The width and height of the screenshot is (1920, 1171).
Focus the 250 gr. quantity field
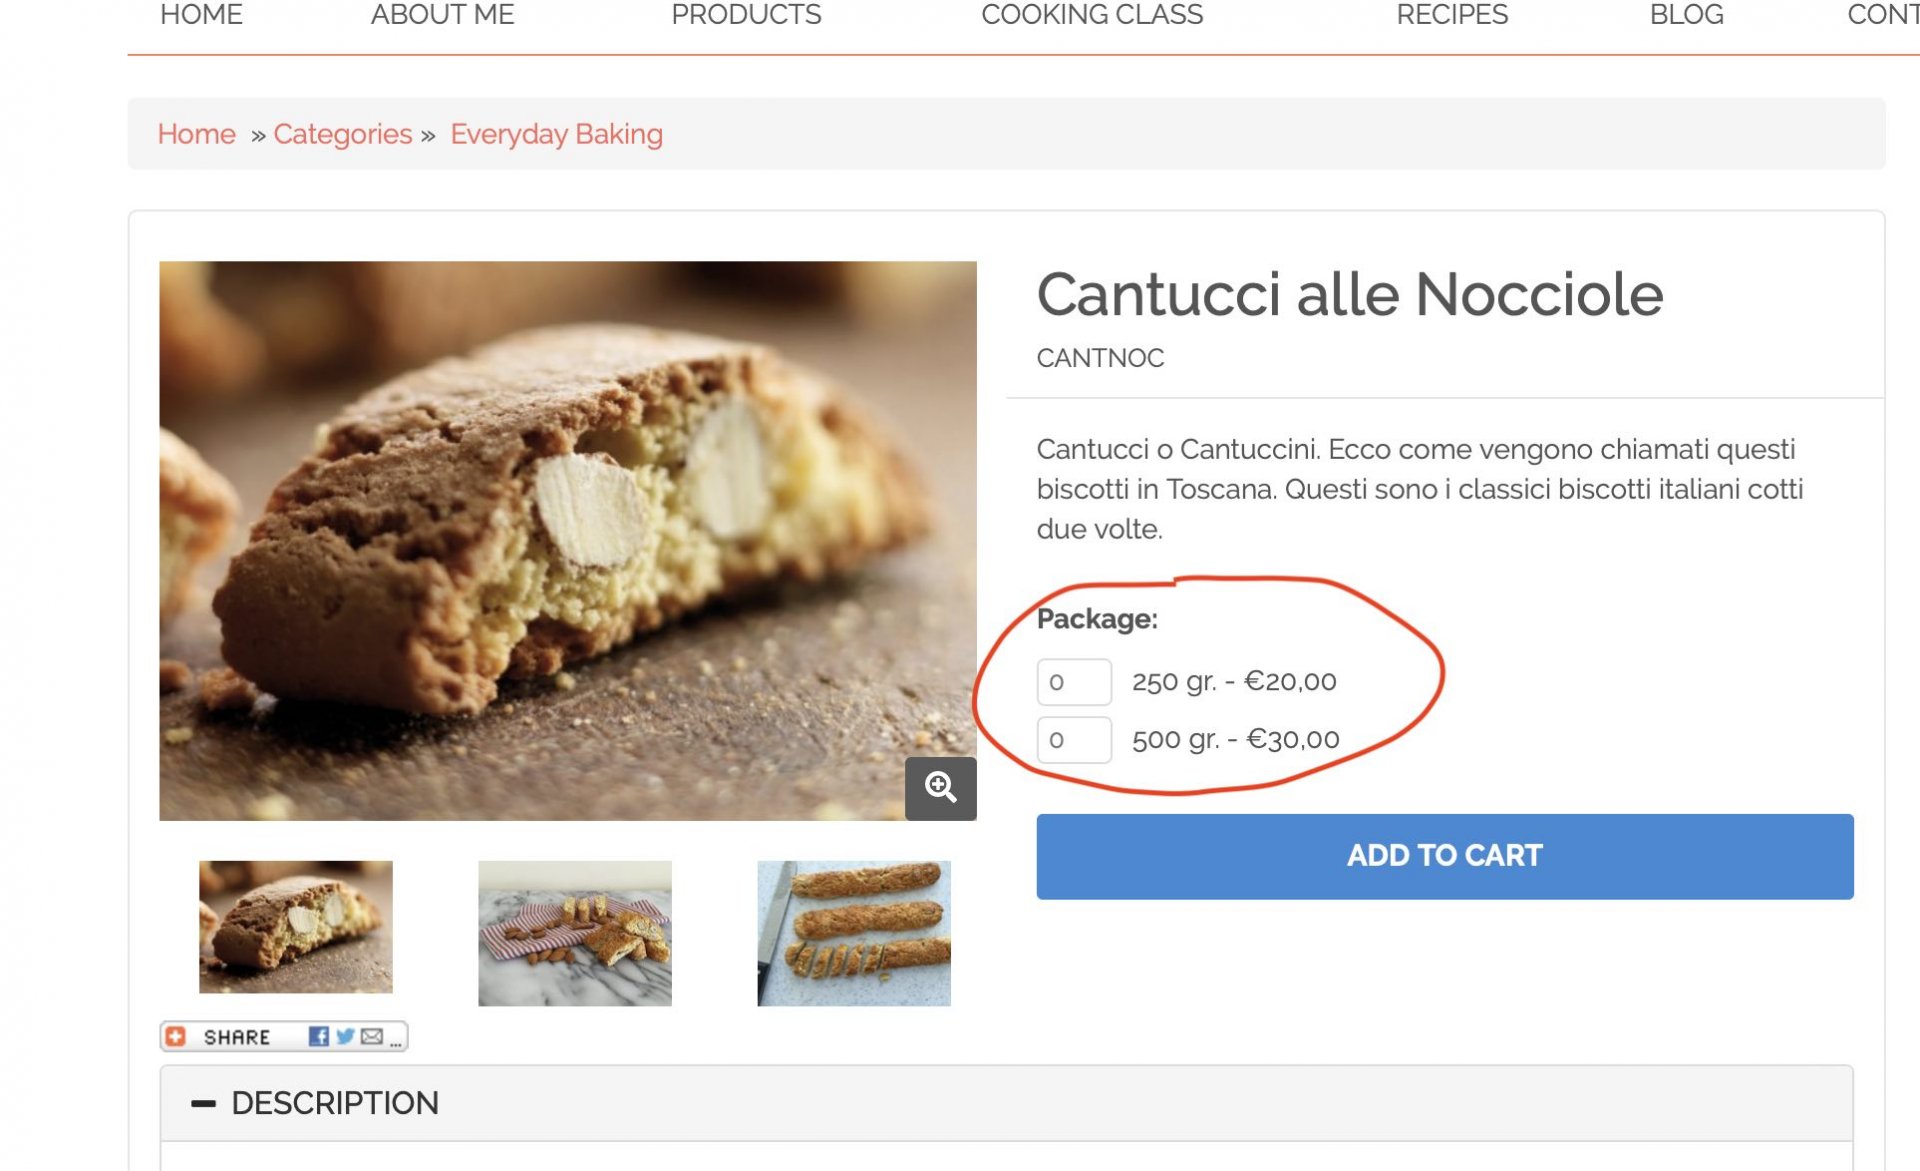(x=1074, y=682)
